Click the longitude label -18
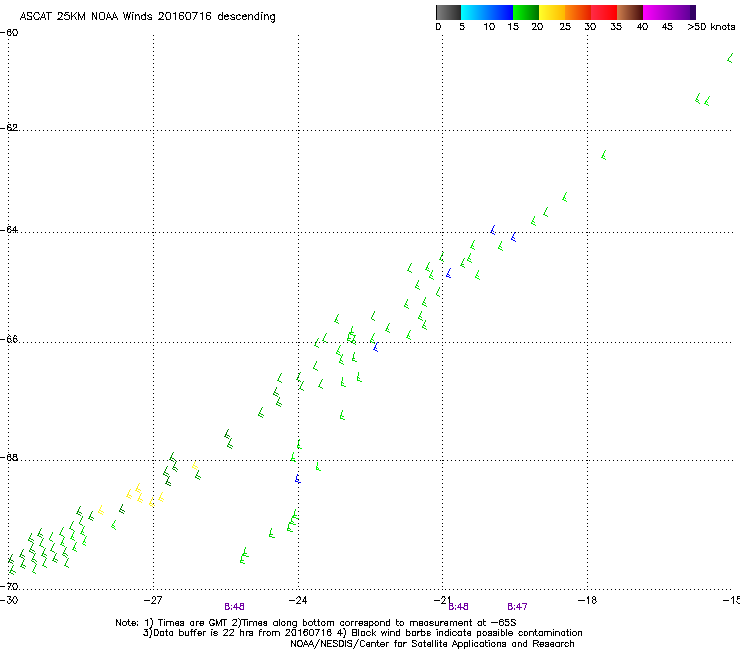The height and width of the screenshot is (650, 740). [x=587, y=600]
